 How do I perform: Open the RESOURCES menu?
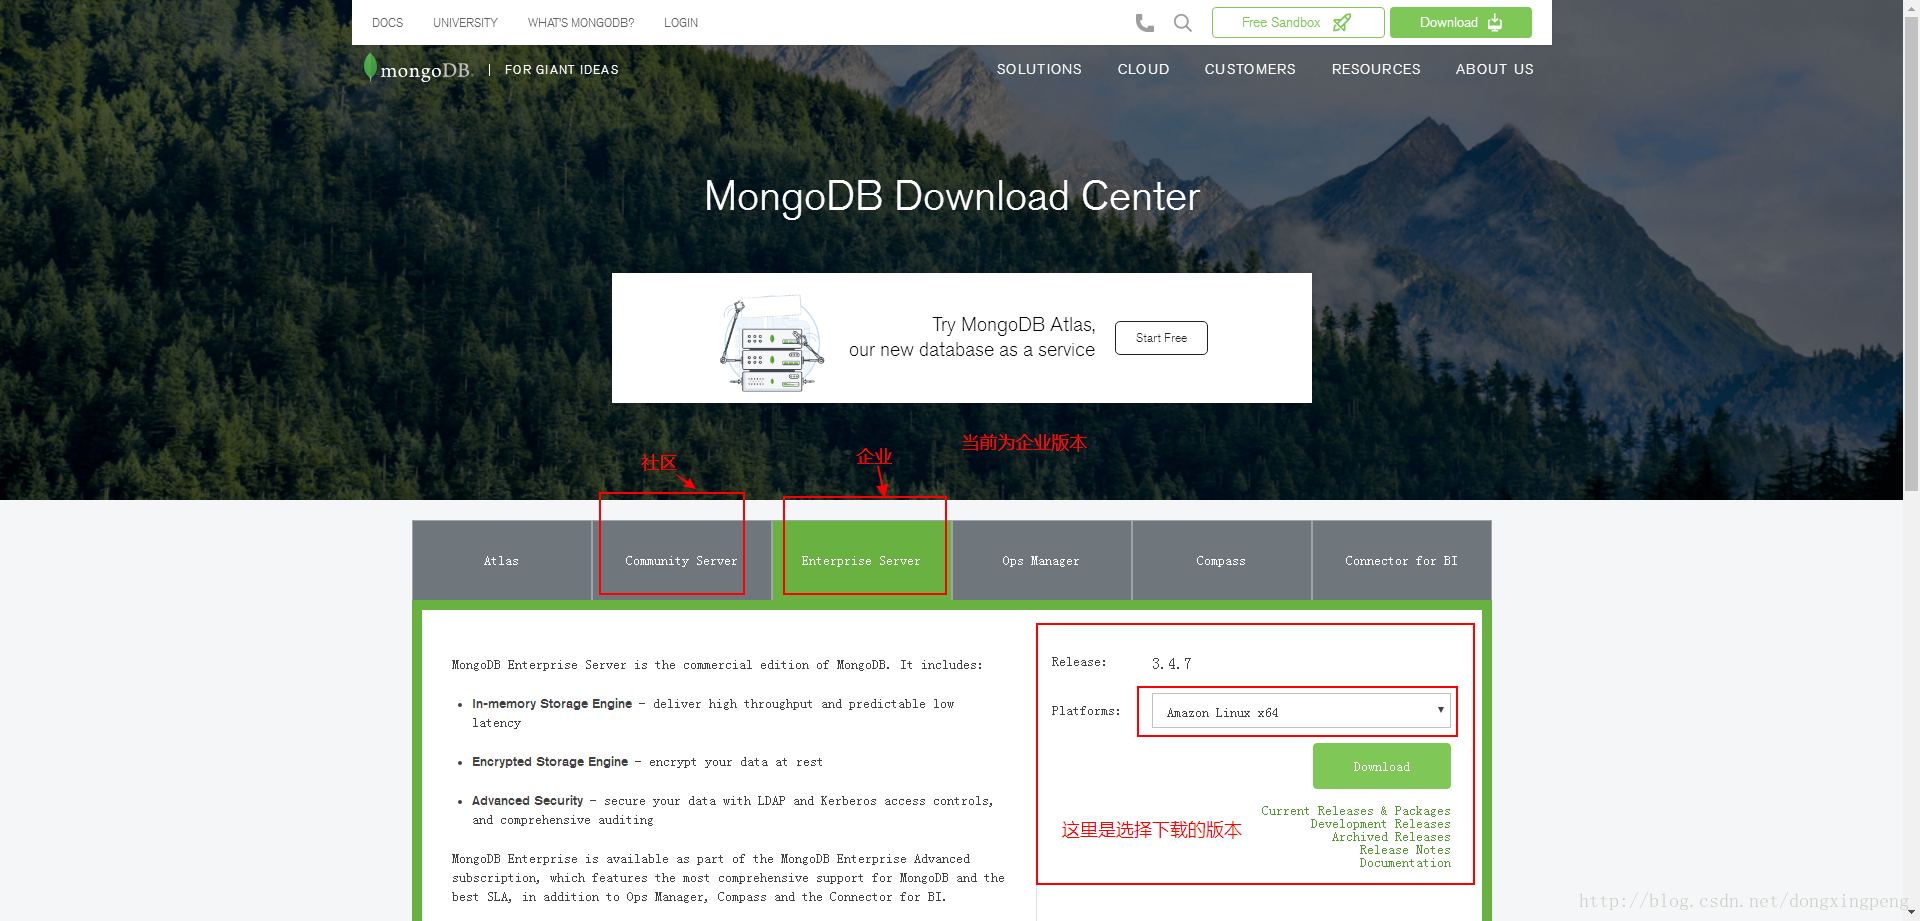1376,69
